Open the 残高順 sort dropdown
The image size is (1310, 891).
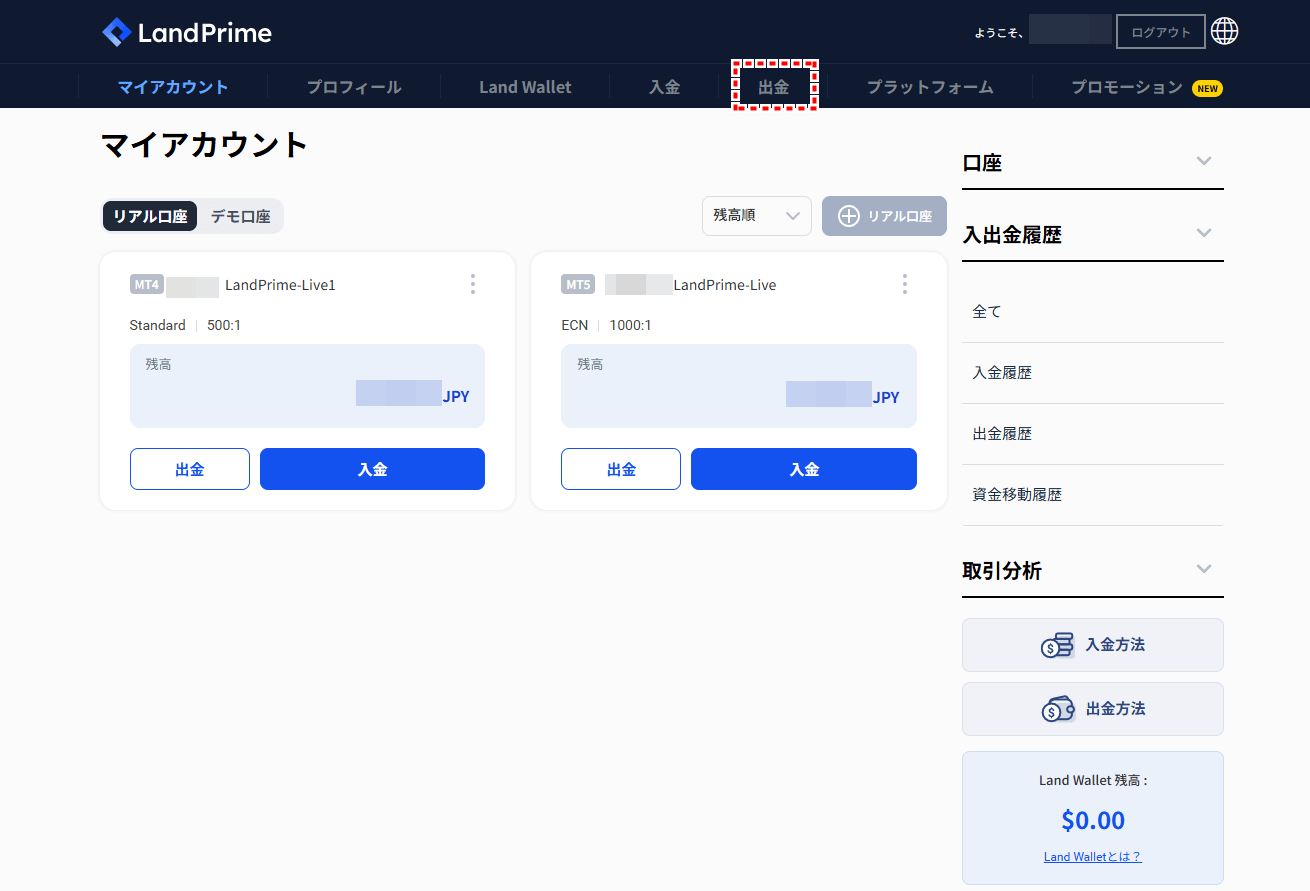click(757, 216)
